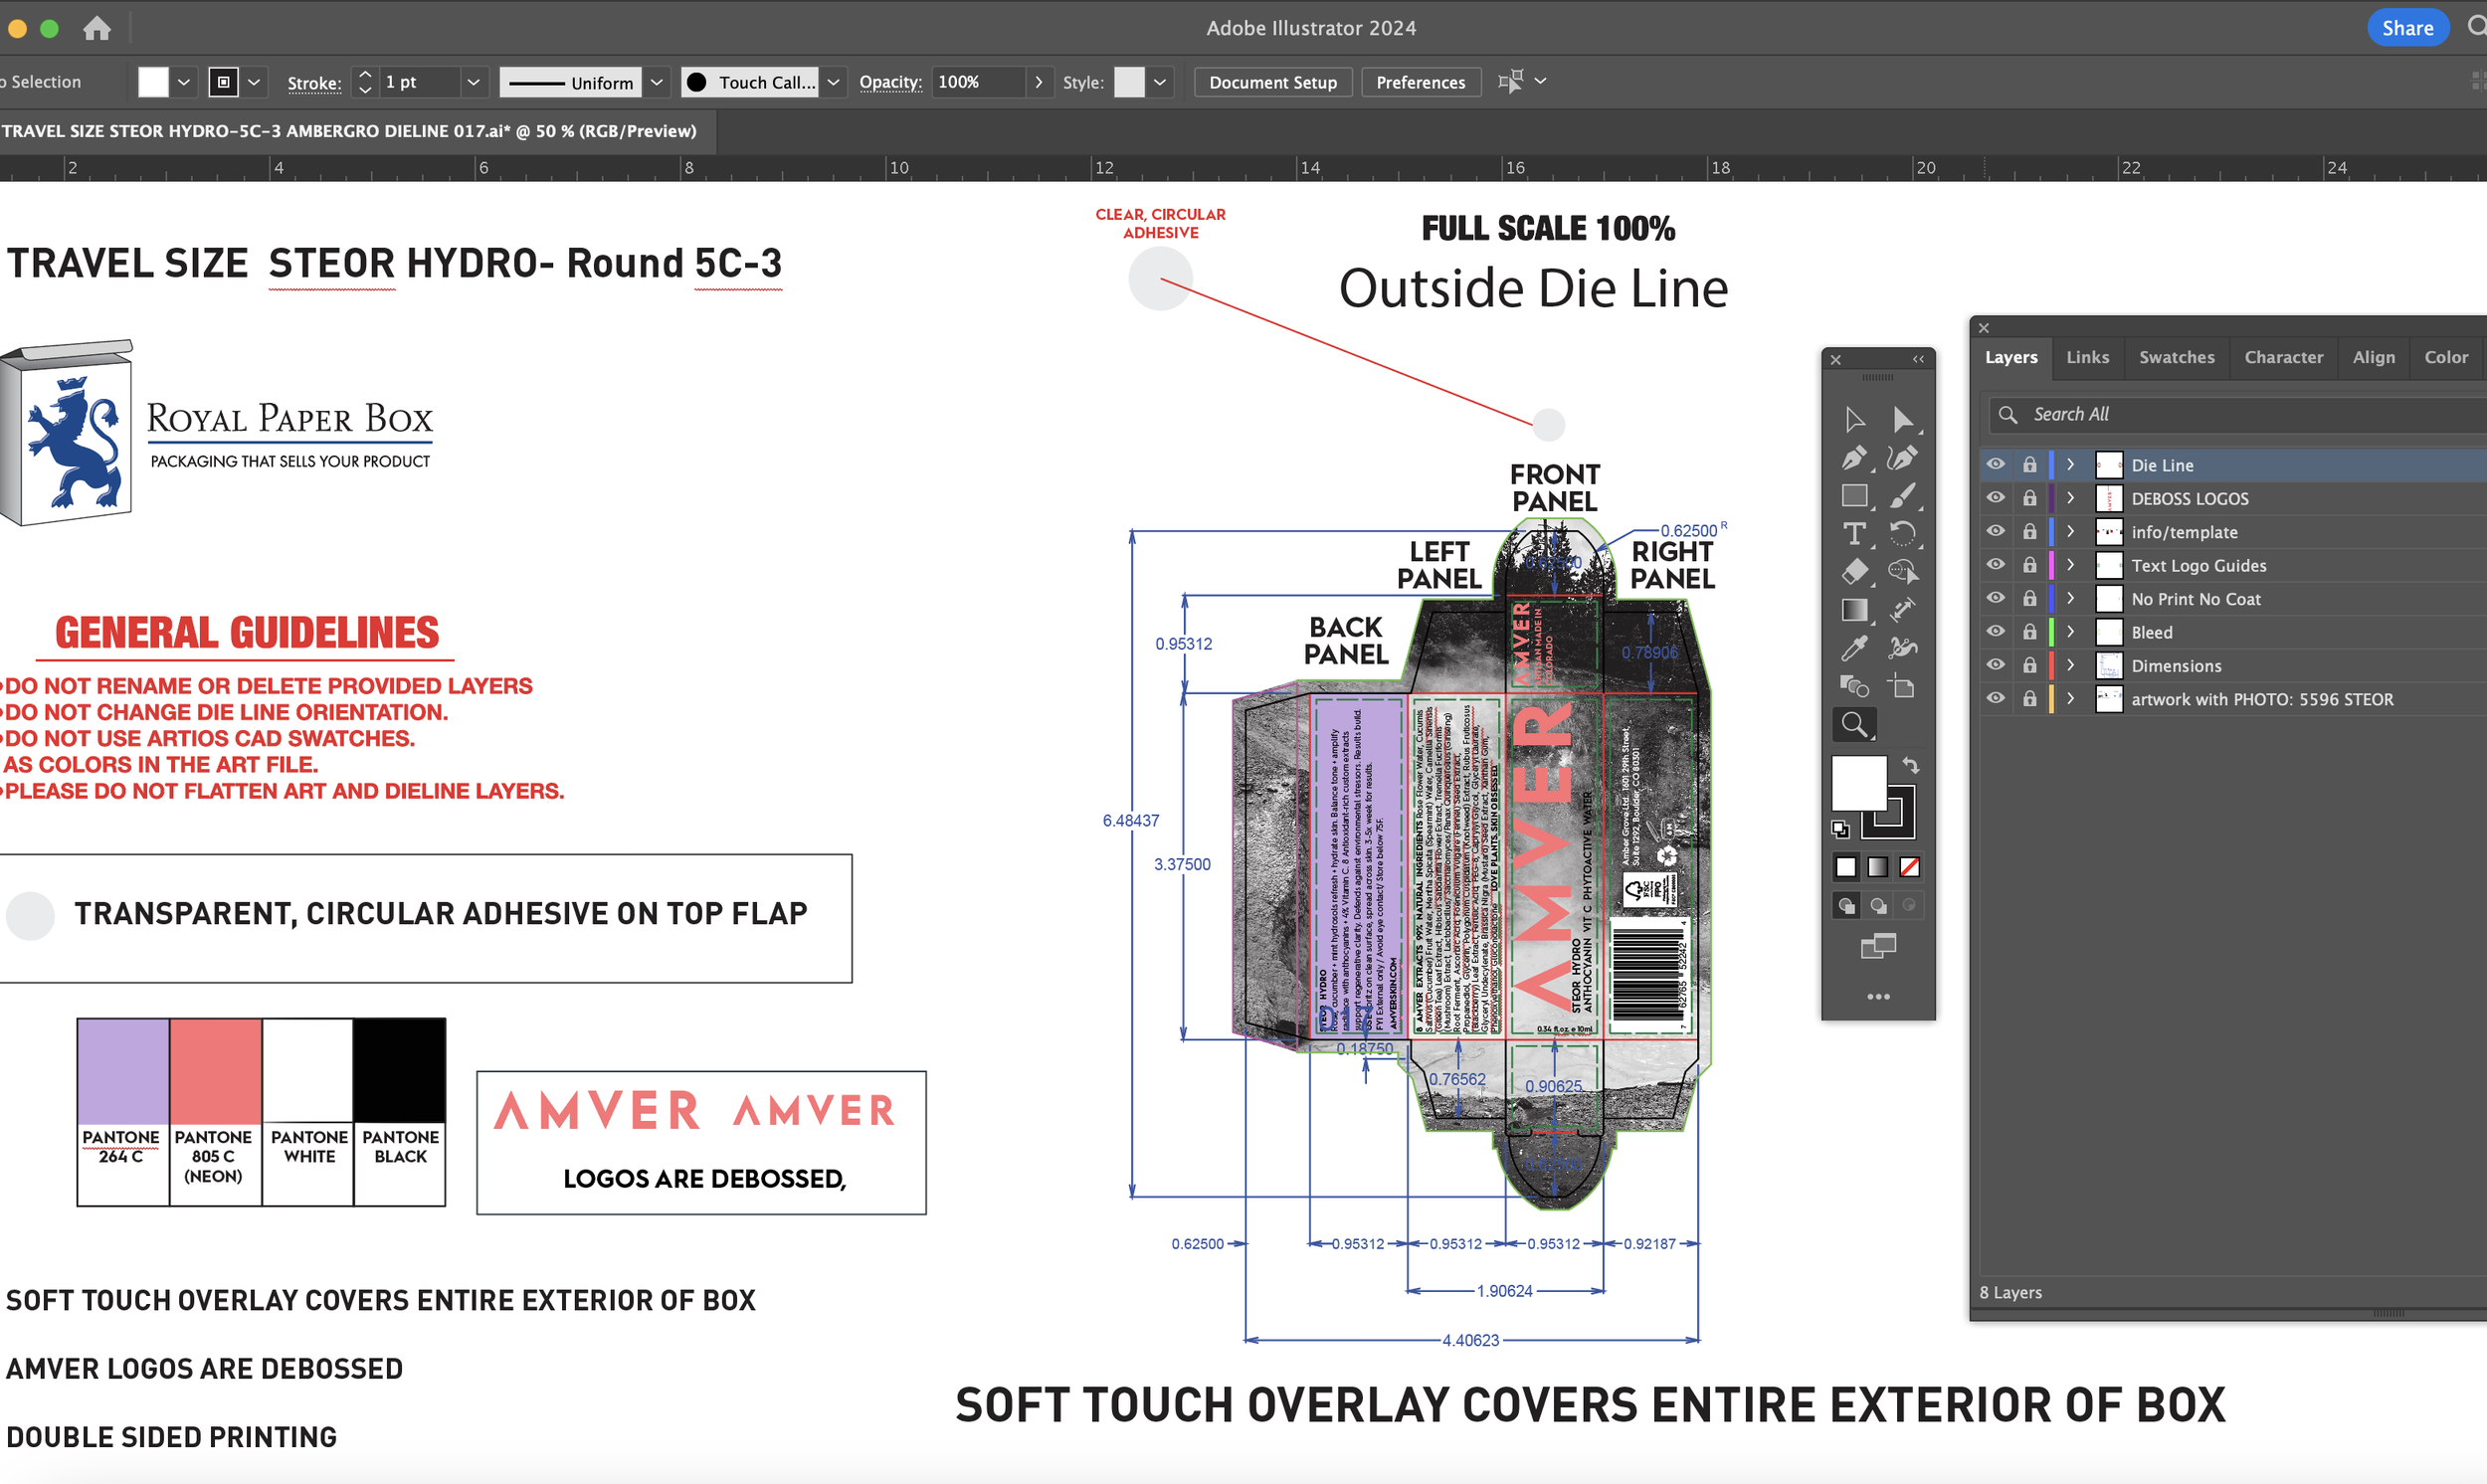Open the Character tab

pyautogui.click(x=2283, y=357)
